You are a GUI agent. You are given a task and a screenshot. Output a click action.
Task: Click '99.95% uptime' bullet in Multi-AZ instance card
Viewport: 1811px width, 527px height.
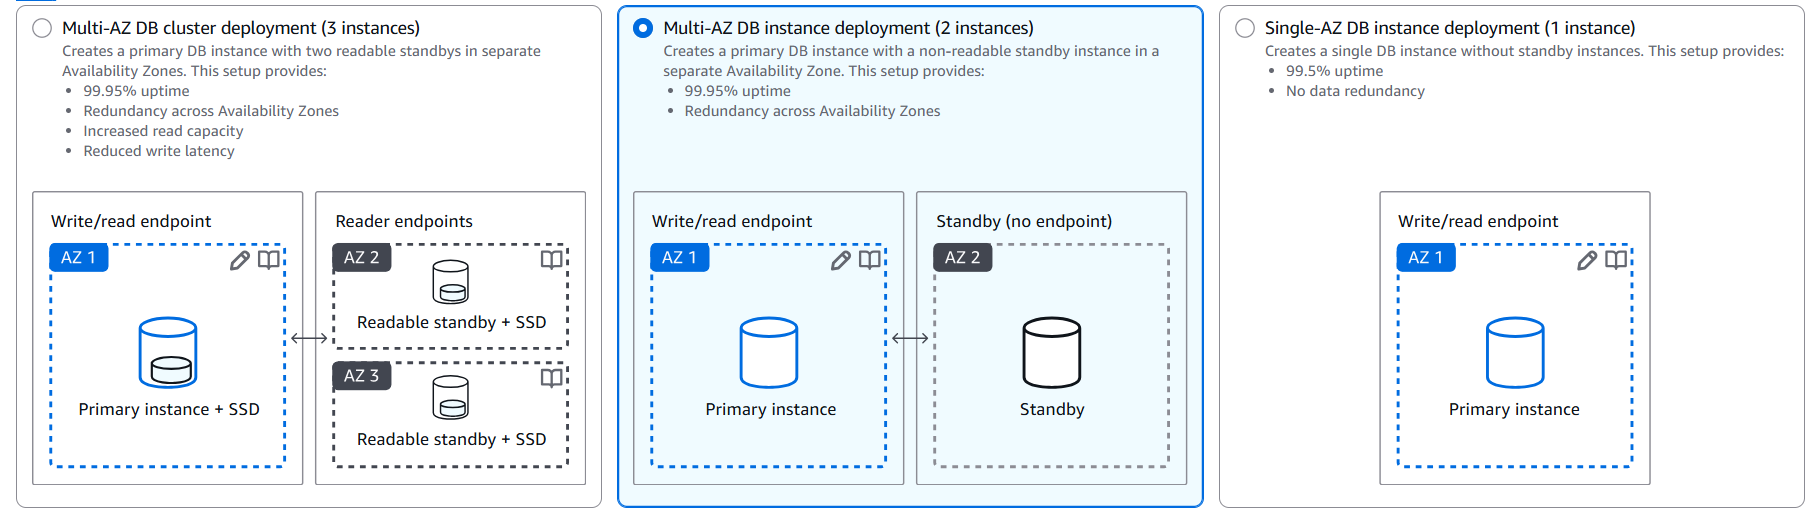tap(737, 91)
